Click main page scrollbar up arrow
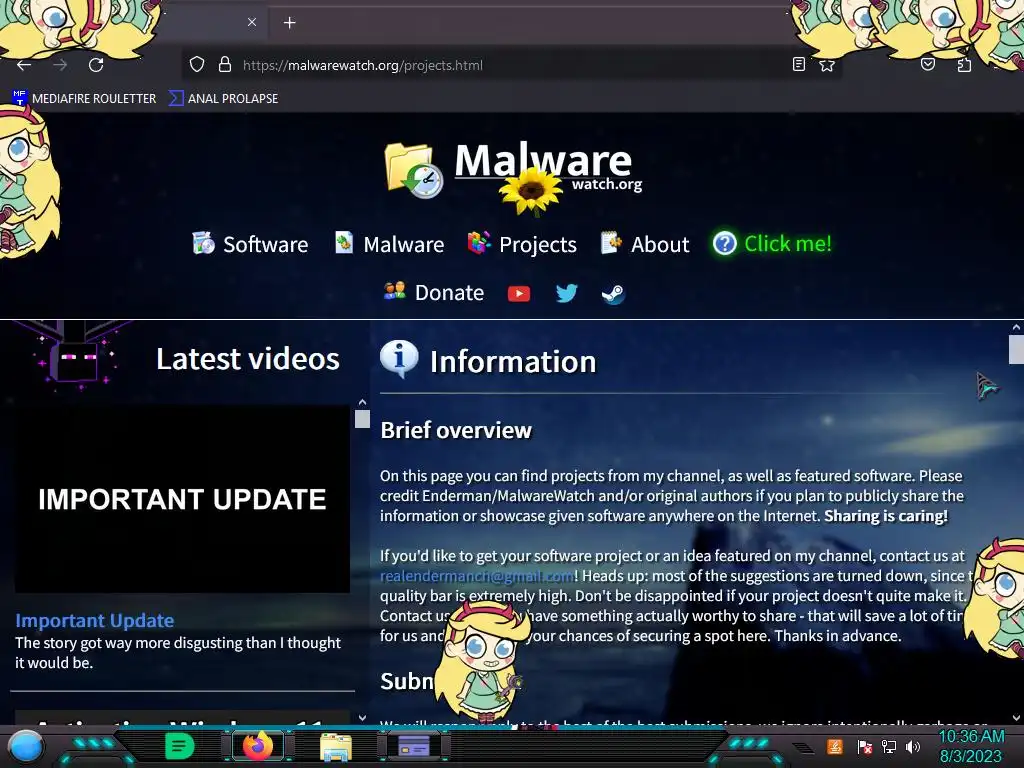Image resolution: width=1024 pixels, height=768 pixels. [1016, 327]
